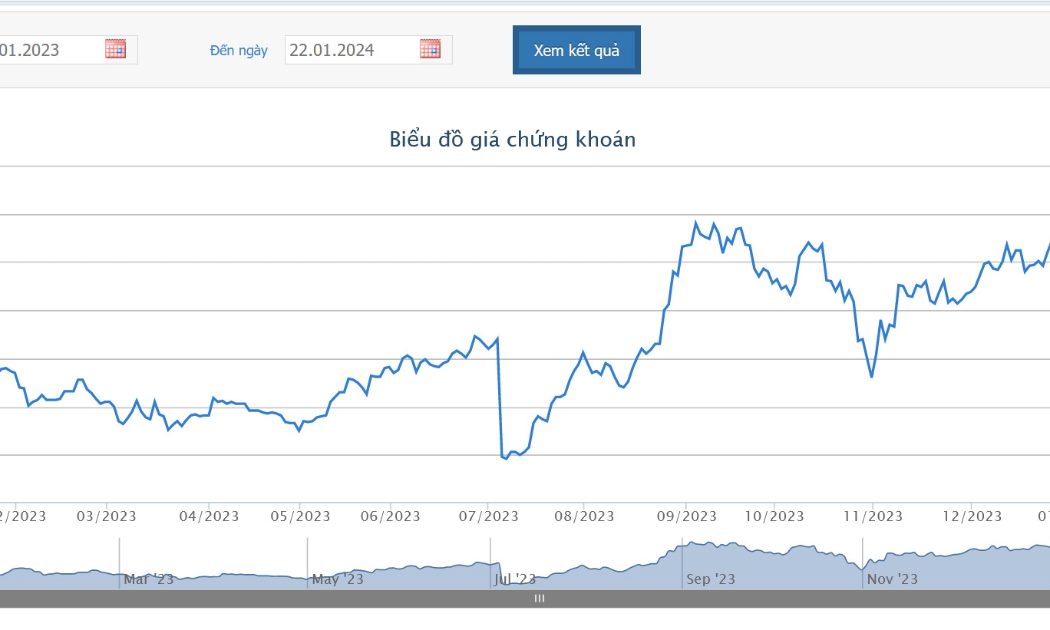Click the price line's July 2023 low point
The height and width of the screenshot is (630, 1050).
(506, 459)
